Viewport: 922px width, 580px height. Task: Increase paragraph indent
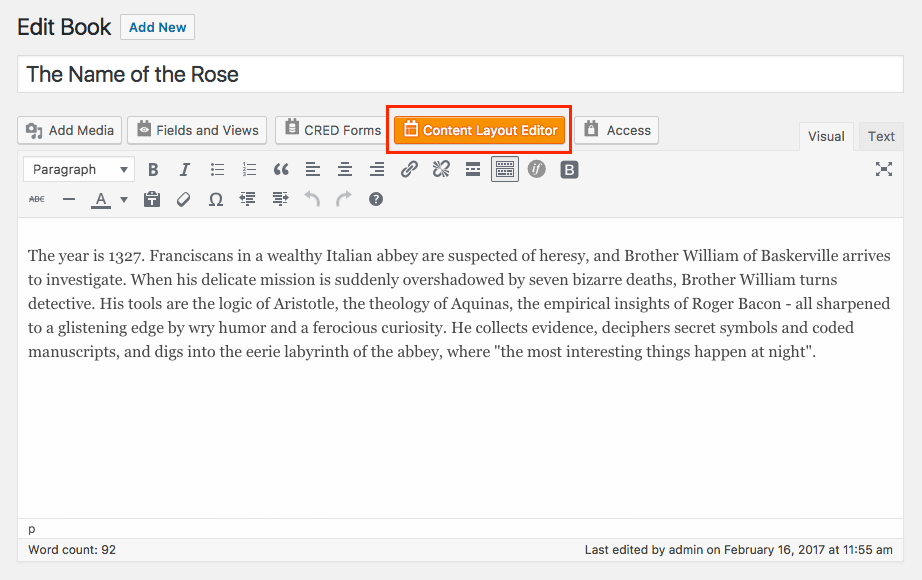pyautogui.click(x=280, y=199)
